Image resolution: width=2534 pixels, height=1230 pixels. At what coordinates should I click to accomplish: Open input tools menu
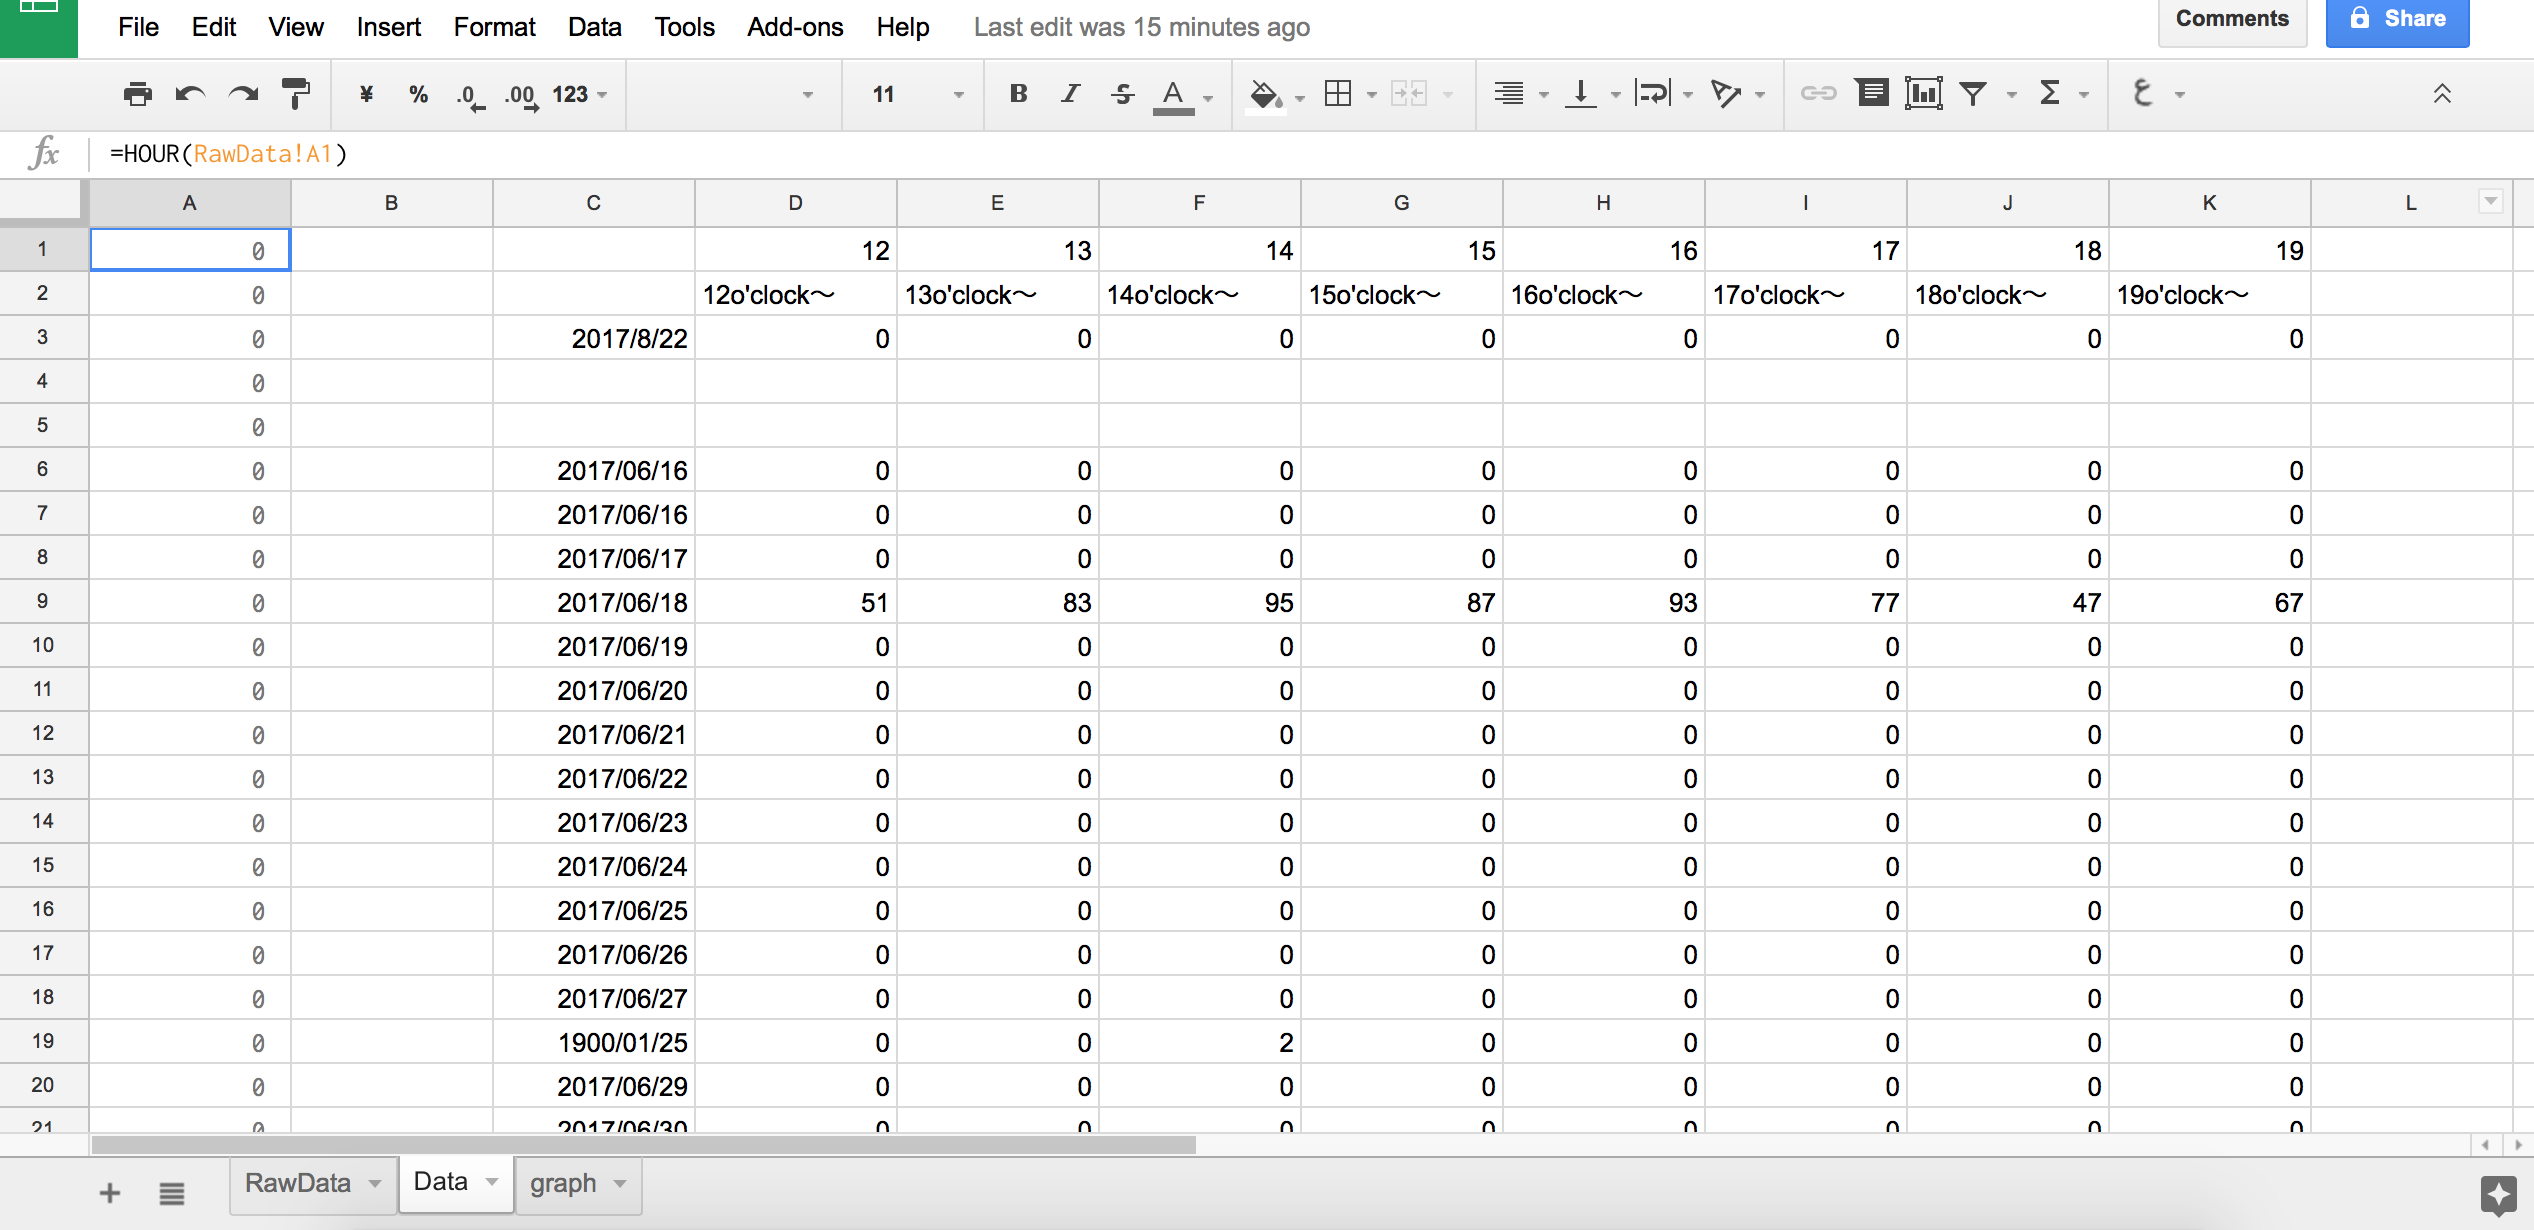click(2142, 93)
